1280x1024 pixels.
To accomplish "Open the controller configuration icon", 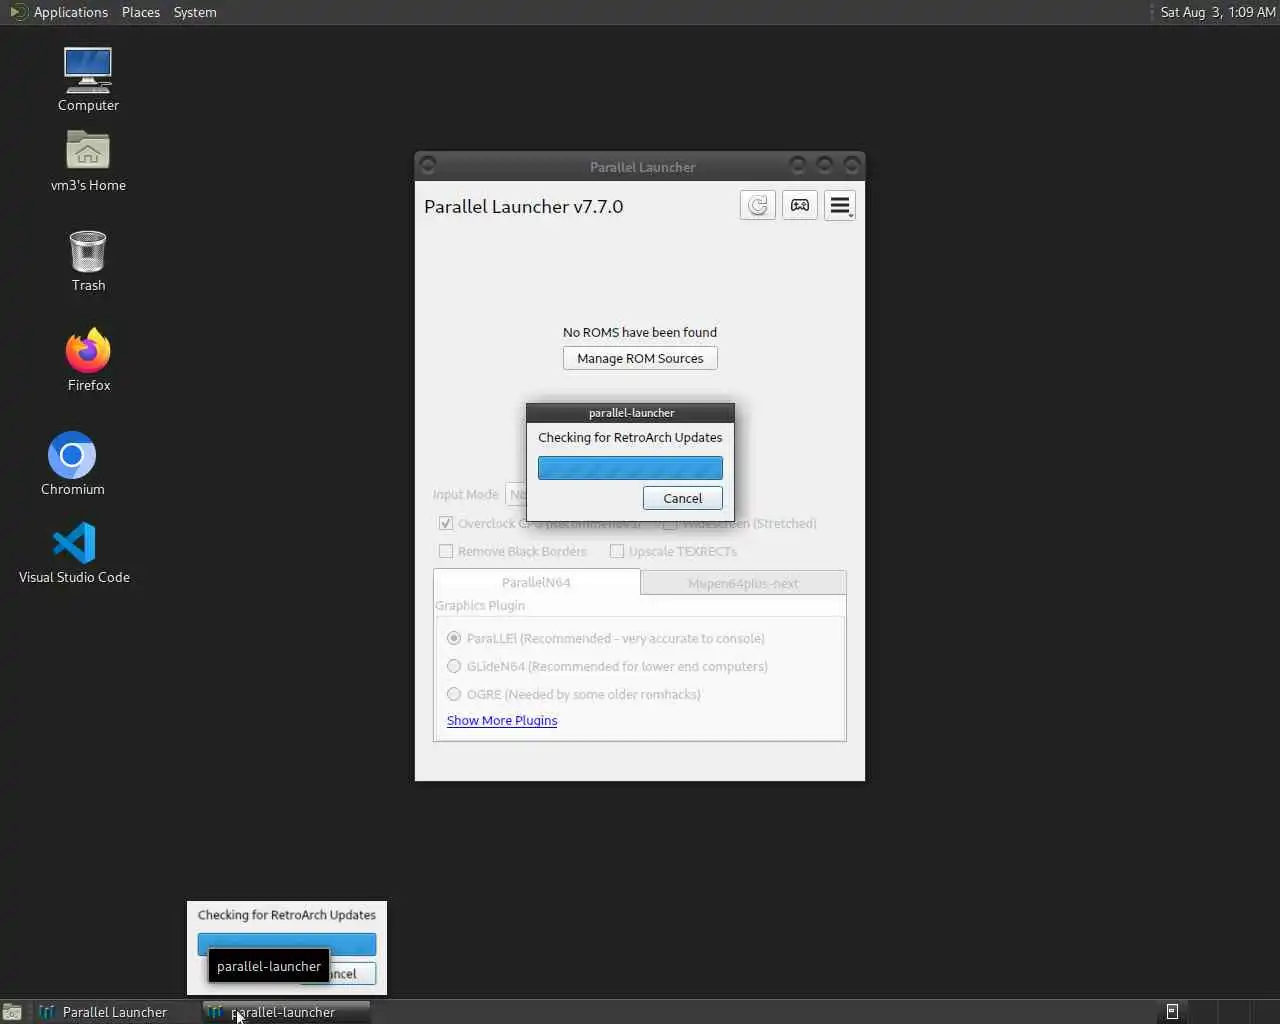I will pos(800,206).
